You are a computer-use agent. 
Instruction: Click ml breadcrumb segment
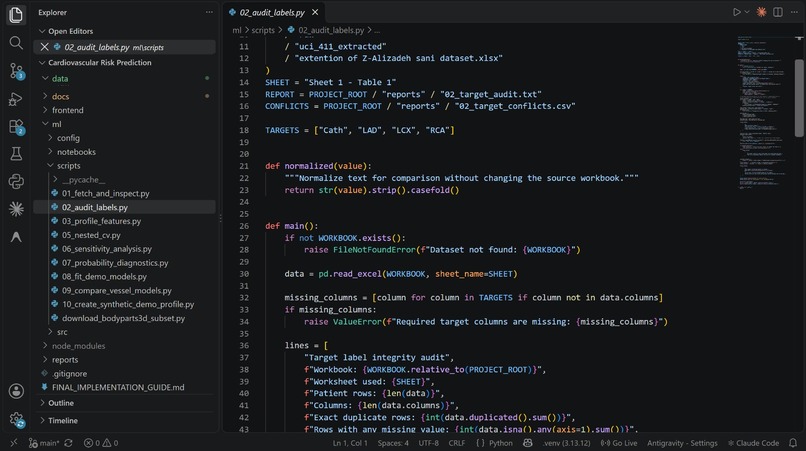[236, 30]
